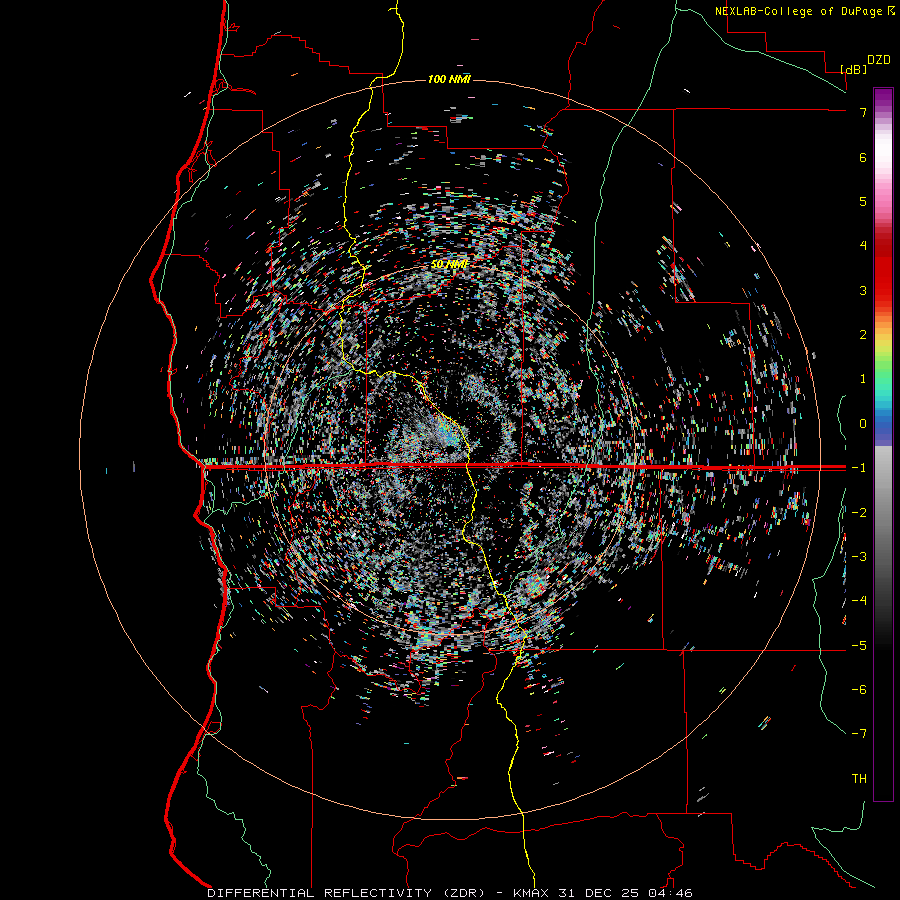Click the "3" scale value
Screen dimensions: 900x900
(863, 290)
